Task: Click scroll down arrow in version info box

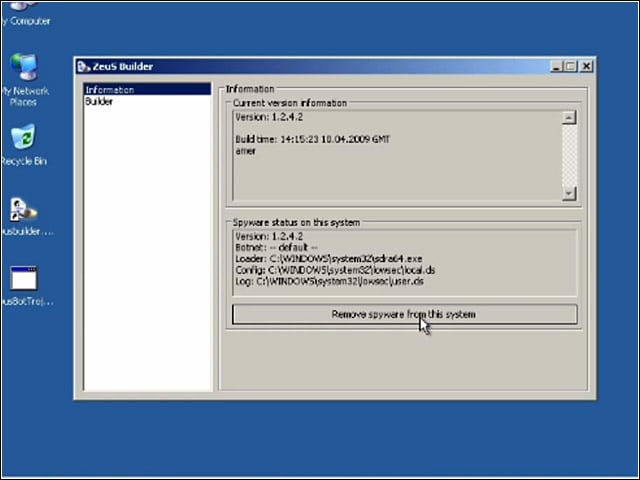Action: [569, 193]
